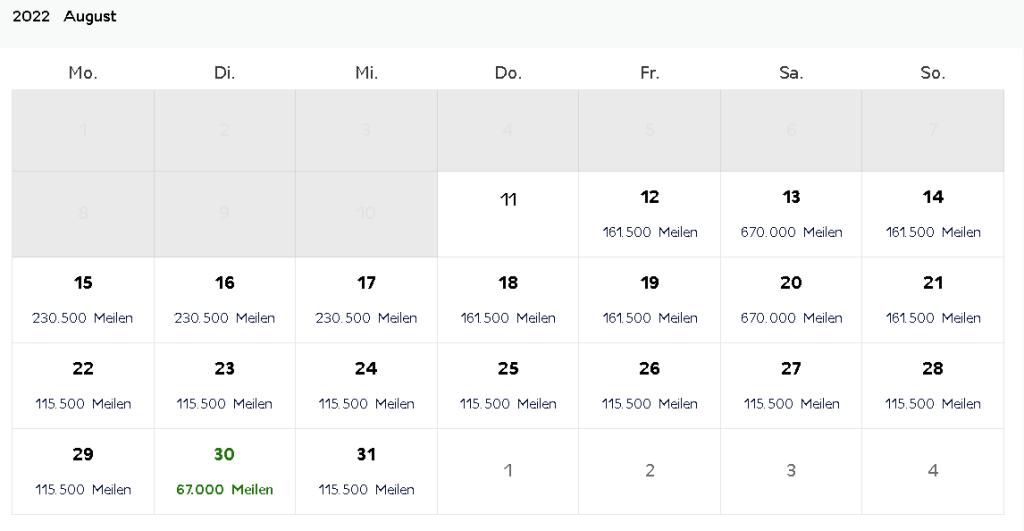This screenshot has height=531, width=1024.
Task: Choose August 20 costing 670.000 Meilen
Action: click(x=791, y=300)
